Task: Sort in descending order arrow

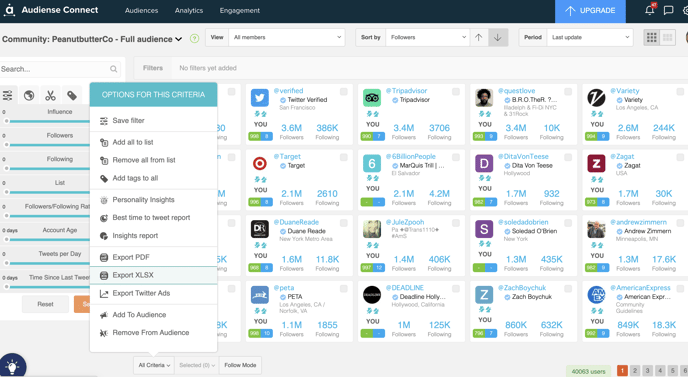Action: pyautogui.click(x=498, y=37)
